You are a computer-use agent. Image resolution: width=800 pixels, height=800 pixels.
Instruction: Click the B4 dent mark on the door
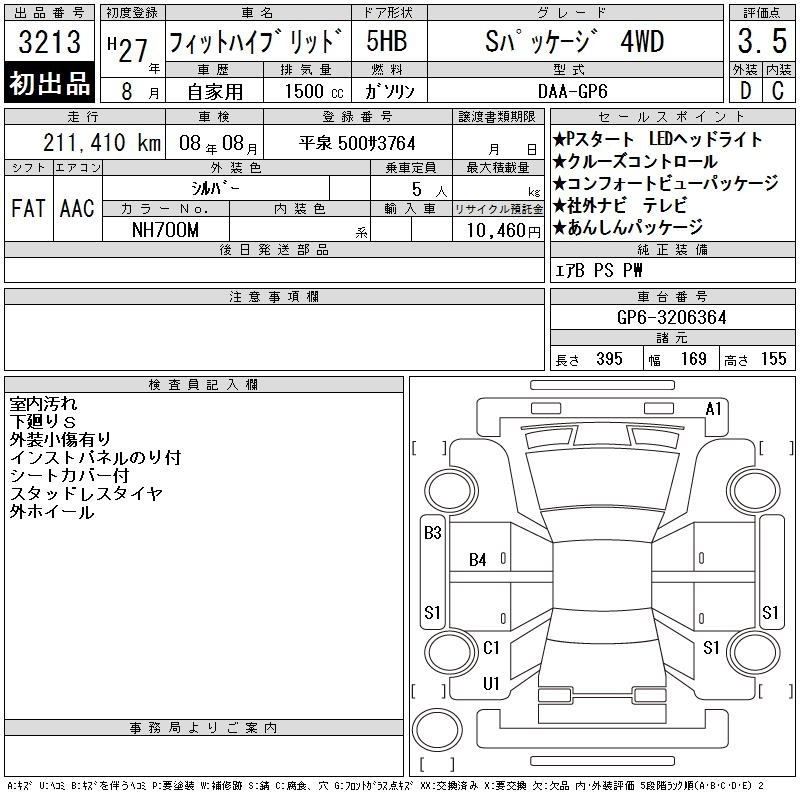pos(478,560)
